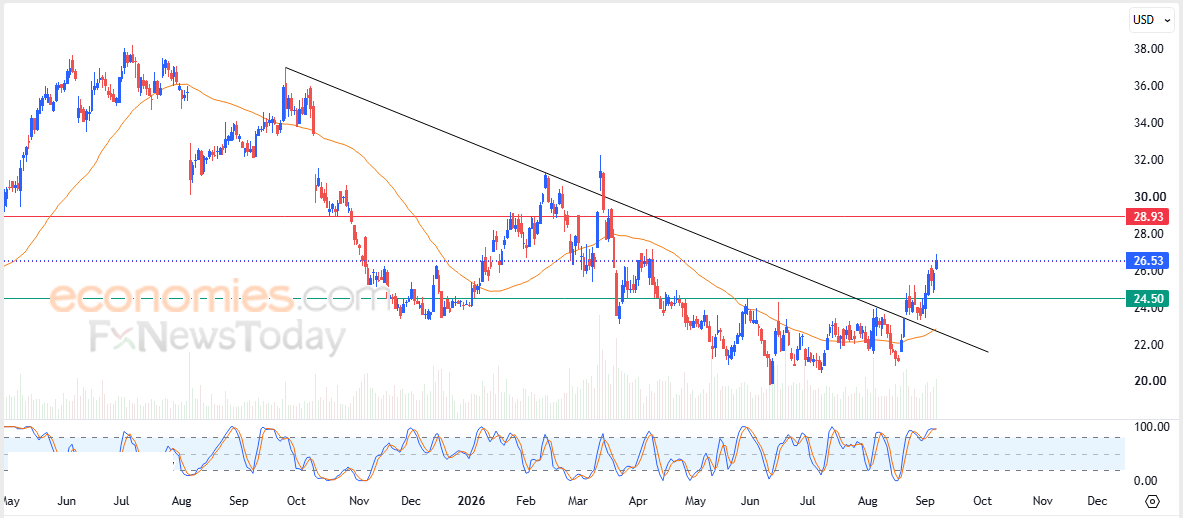This screenshot has height=518, width=1183.
Task: Click the Feb label on time axis
Action: tap(526, 501)
